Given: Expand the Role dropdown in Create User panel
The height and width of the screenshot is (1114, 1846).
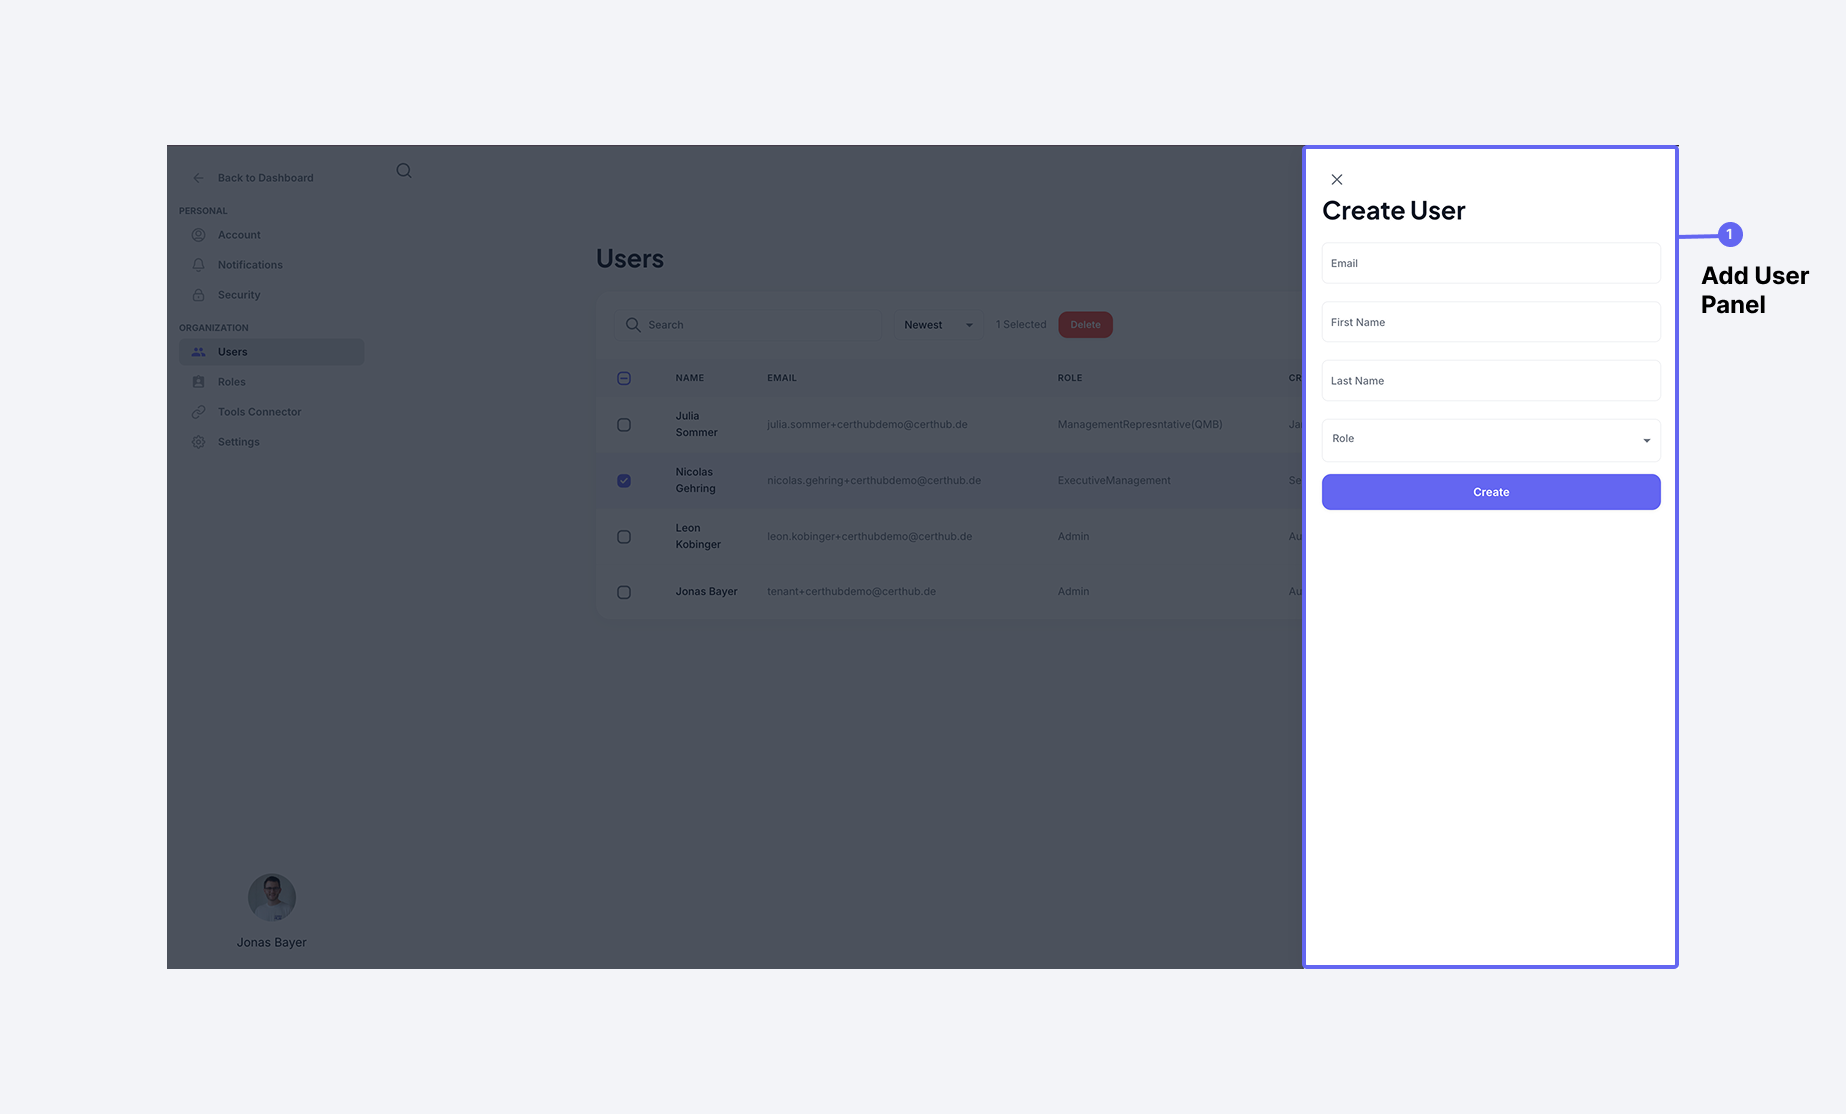Looking at the screenshot, I should pos(1645,440).
